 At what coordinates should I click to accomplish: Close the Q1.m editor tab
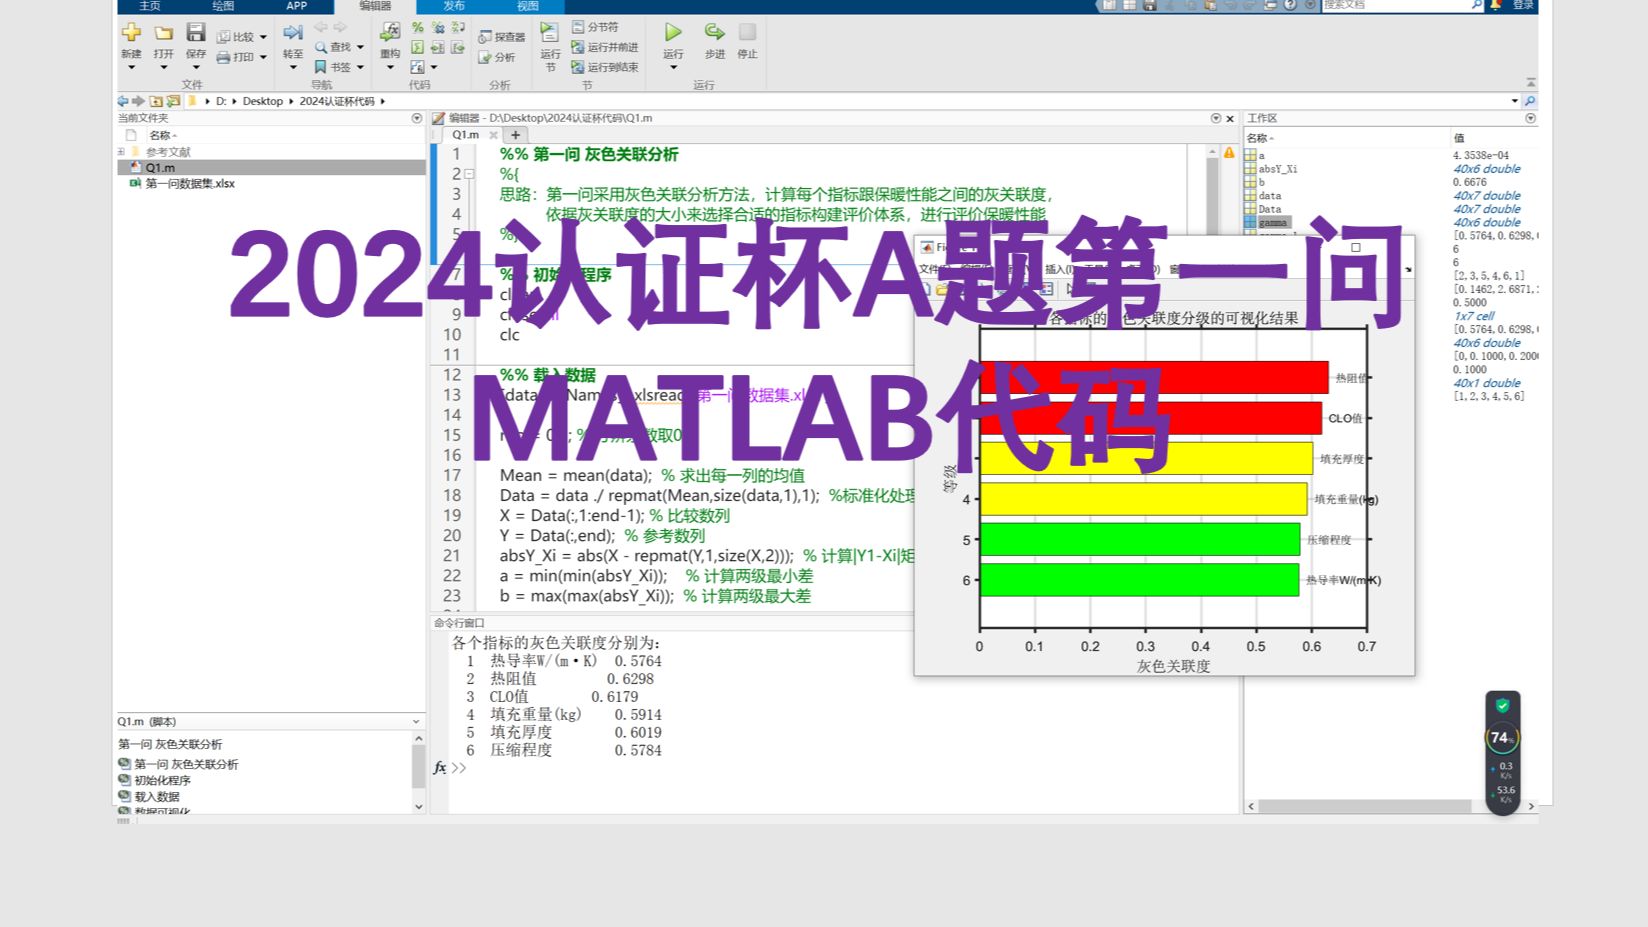click(493, 135)
